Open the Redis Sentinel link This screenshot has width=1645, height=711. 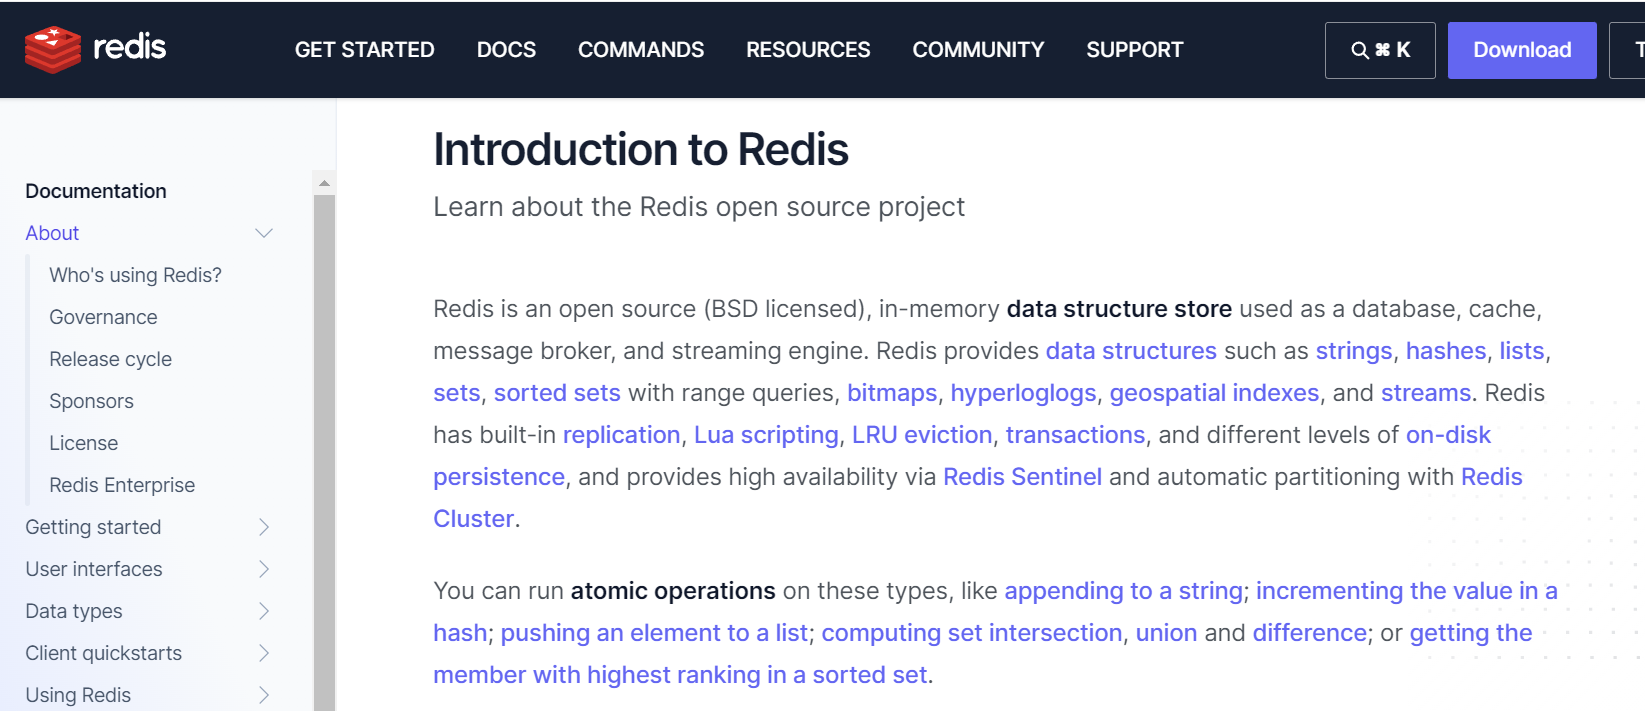click(1022, 477)
